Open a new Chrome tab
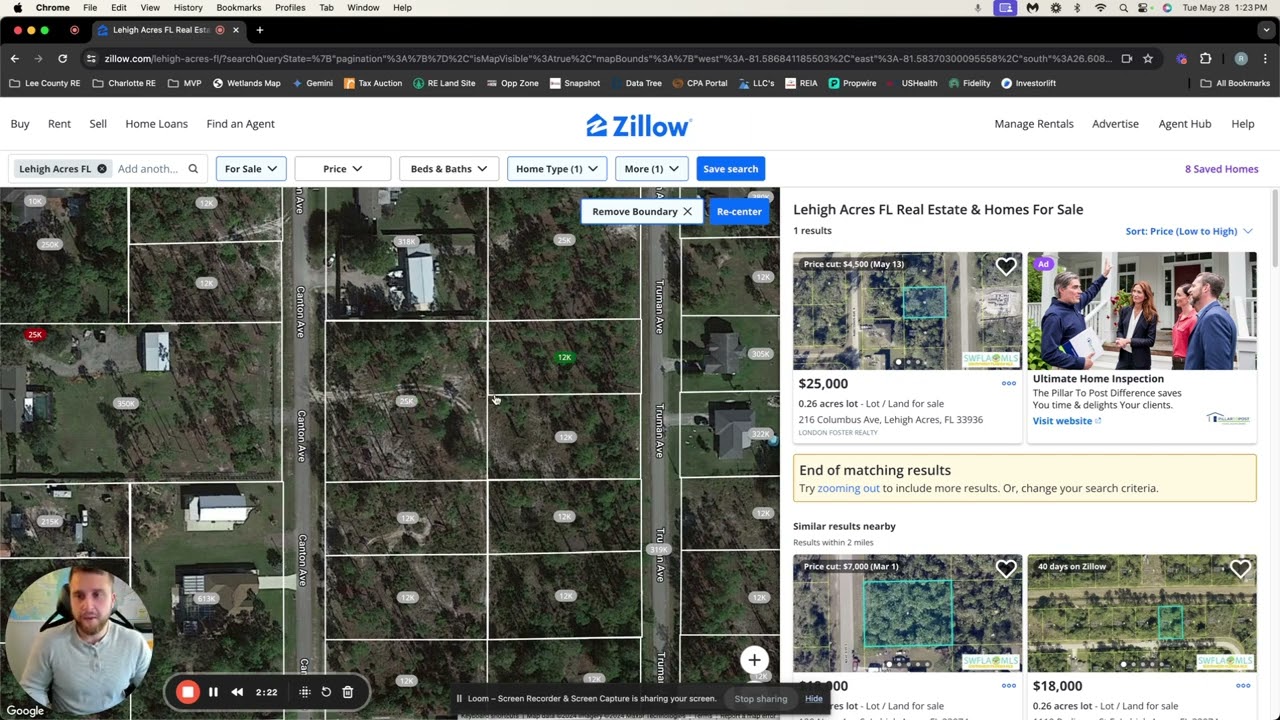The height and width of the screenshot is (720, 1280). click(x=260, y=30)
